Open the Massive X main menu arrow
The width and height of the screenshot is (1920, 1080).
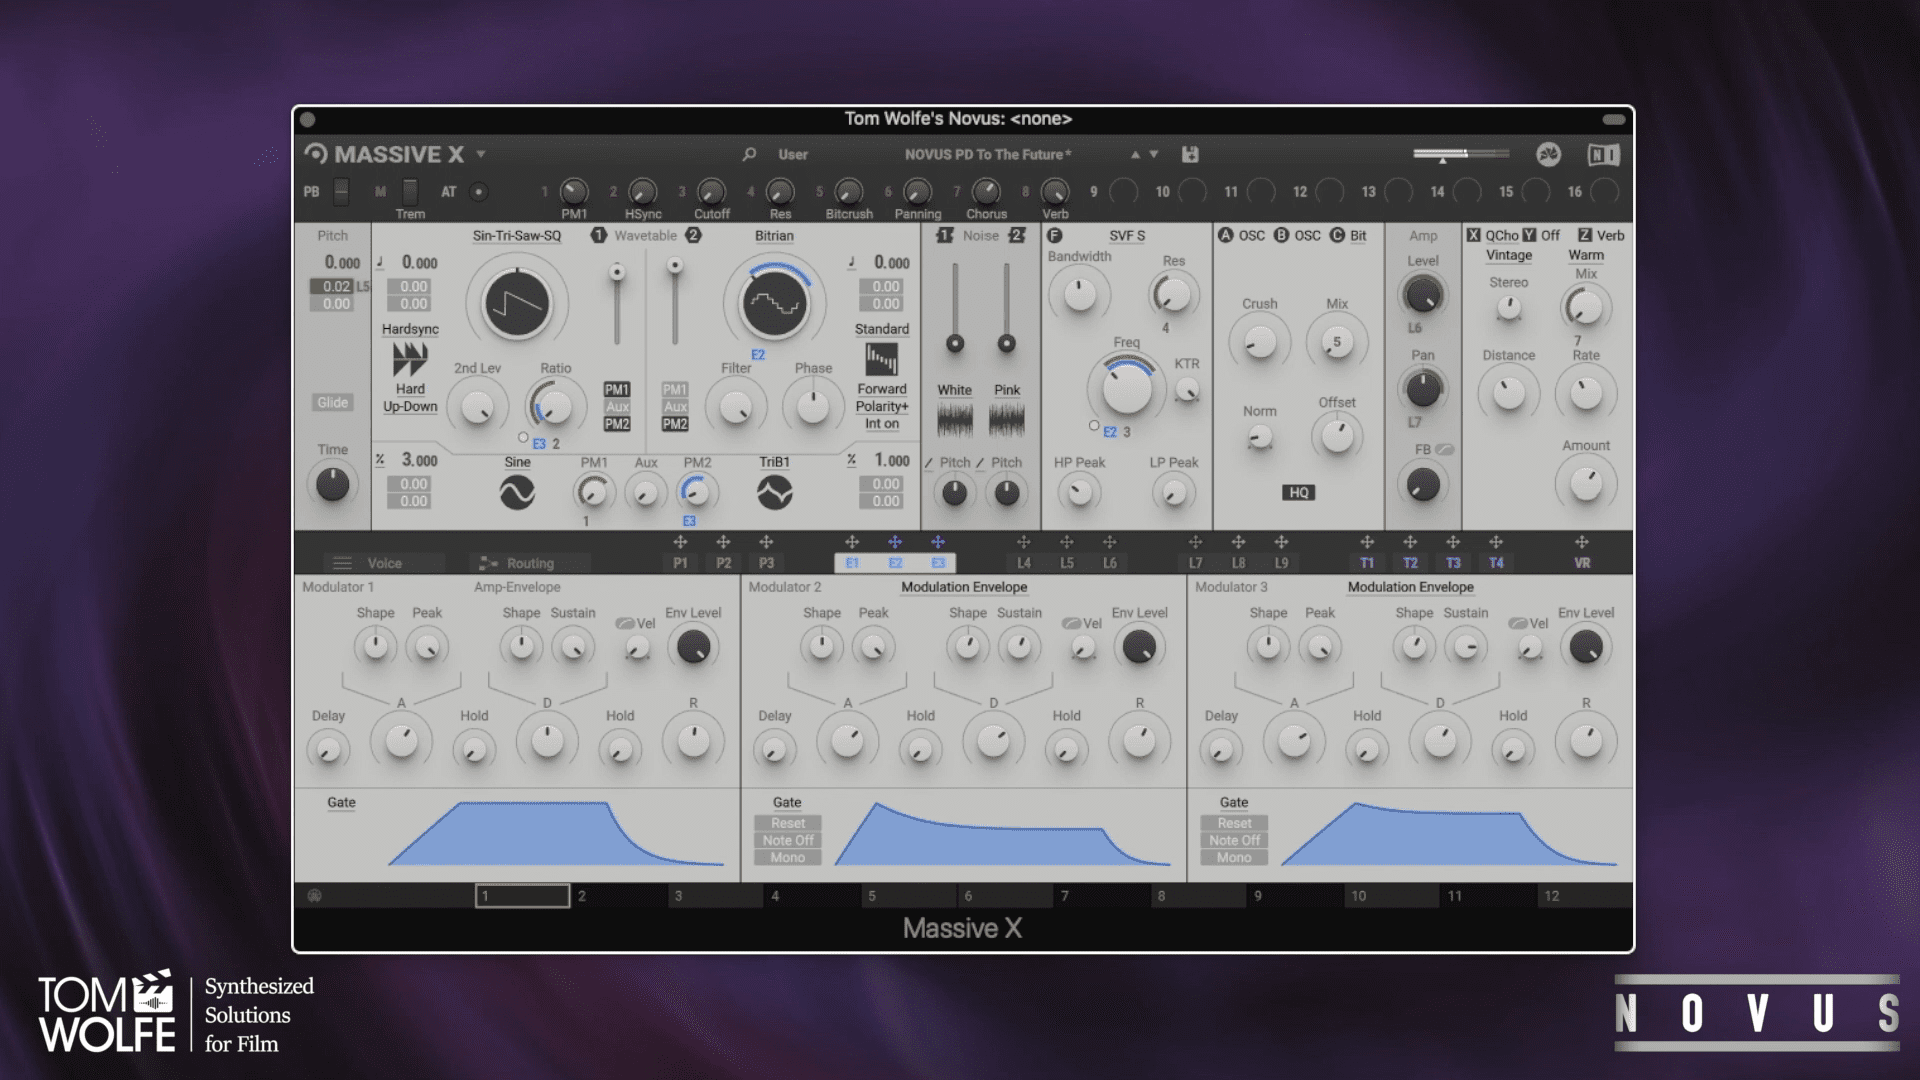(481, 154)
